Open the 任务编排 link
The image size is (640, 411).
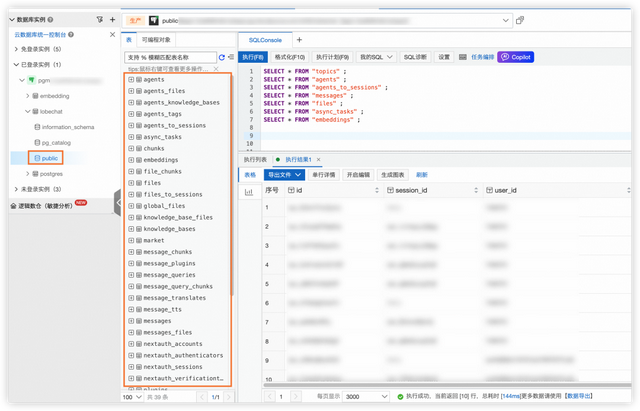[x=482, y=57]
